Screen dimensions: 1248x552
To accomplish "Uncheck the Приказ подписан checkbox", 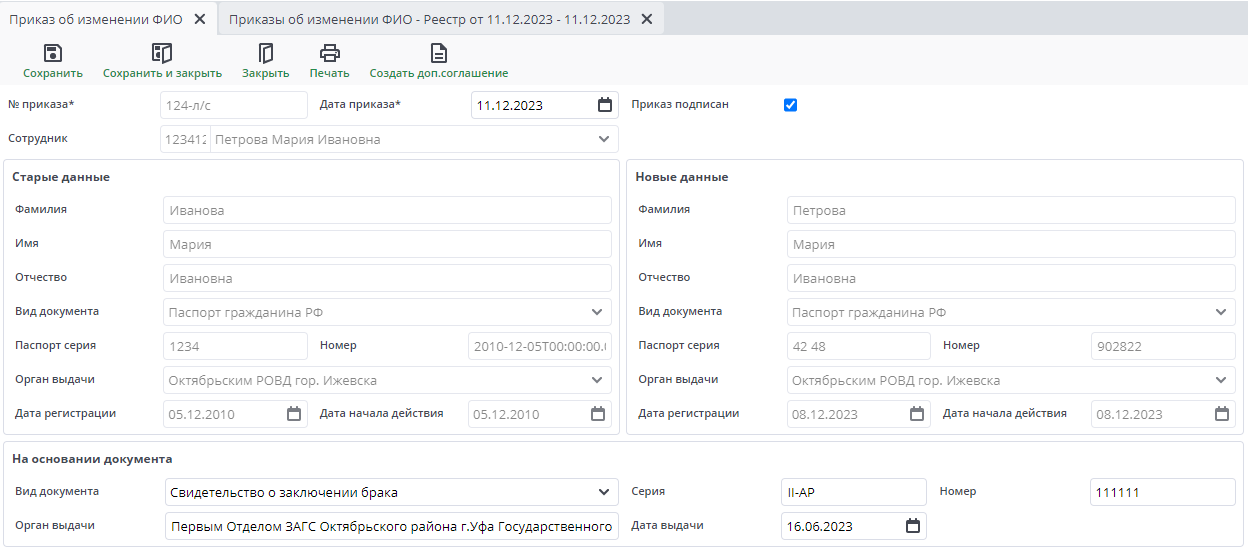I will (x=790, y=105).
